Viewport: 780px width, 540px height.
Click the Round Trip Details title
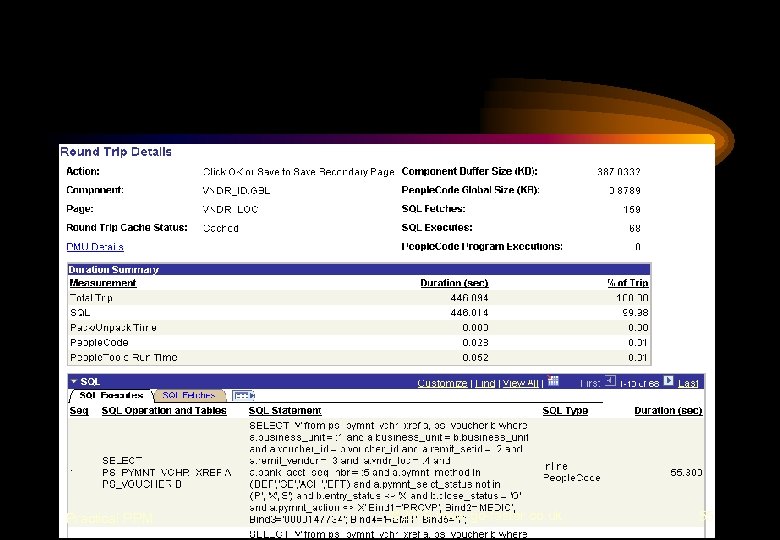pyautogui.click(x=116, y=152)
